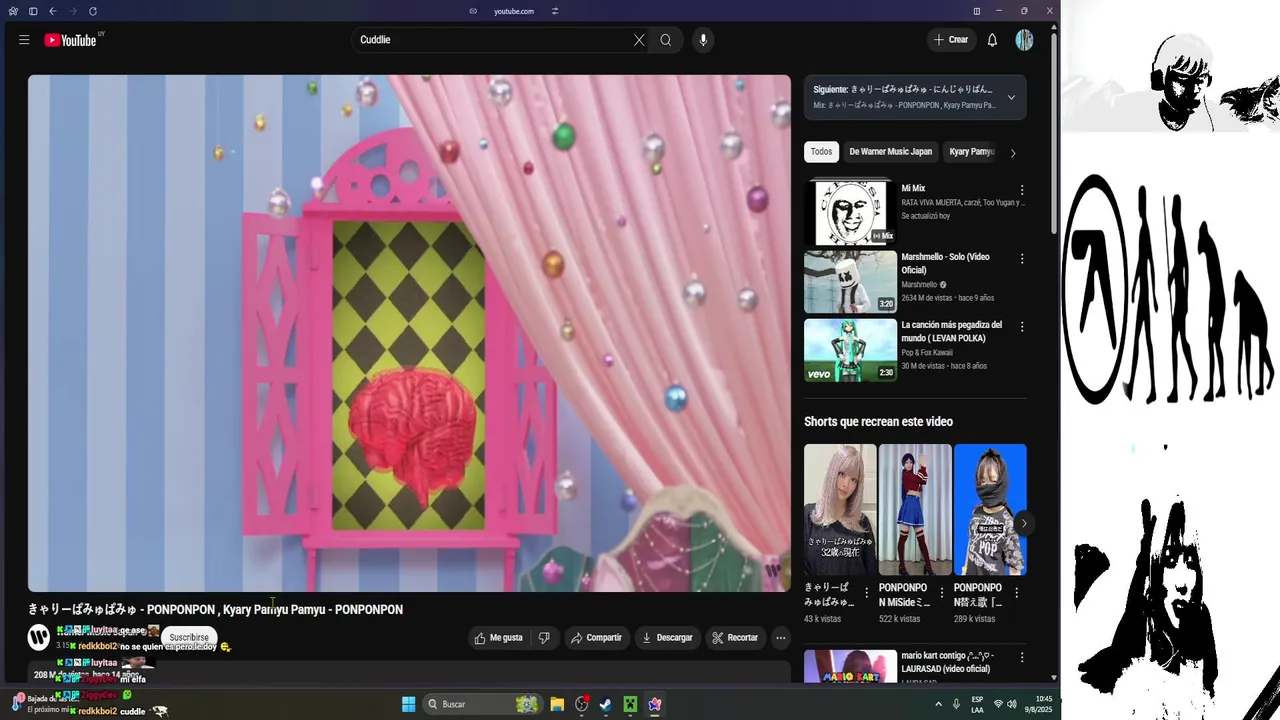The image size is (1280, 720).
Task: Dislike the video with thumbs down
Action: [x=544, y=638]
